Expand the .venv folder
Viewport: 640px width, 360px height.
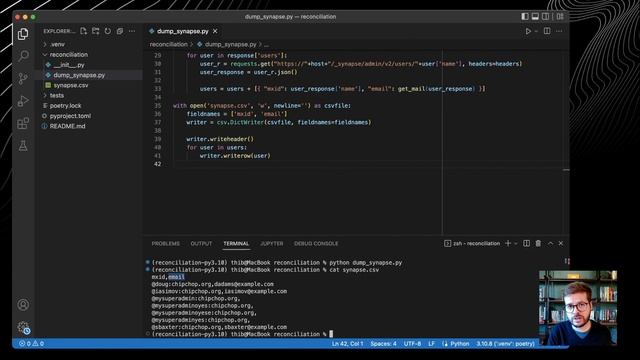58,44
